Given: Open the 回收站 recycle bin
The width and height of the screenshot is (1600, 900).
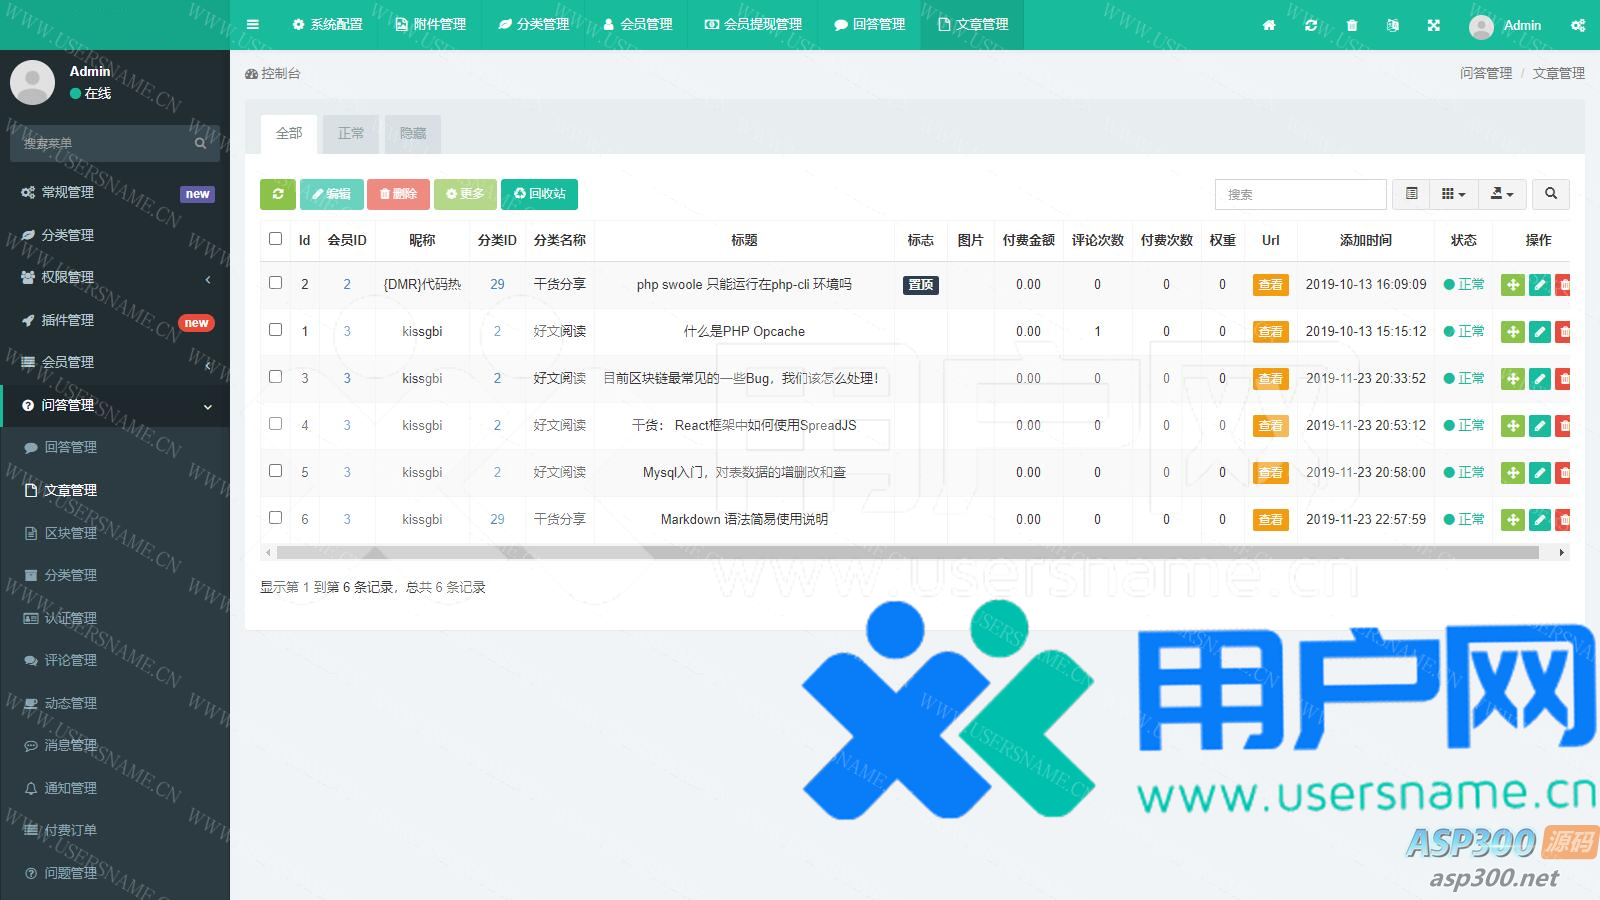Looking at the screenshot, I should point(539,194).
